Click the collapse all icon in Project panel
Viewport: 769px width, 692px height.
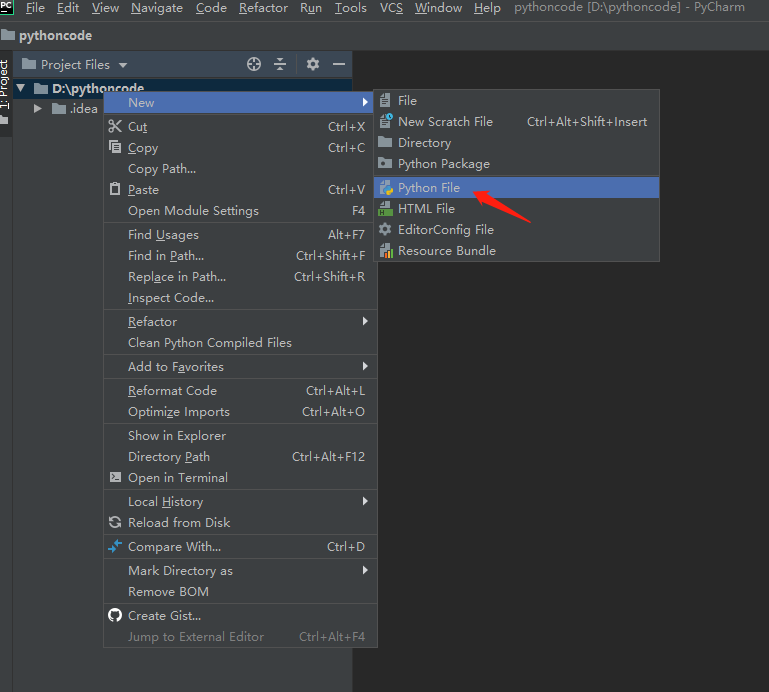[x=280, y=64]
